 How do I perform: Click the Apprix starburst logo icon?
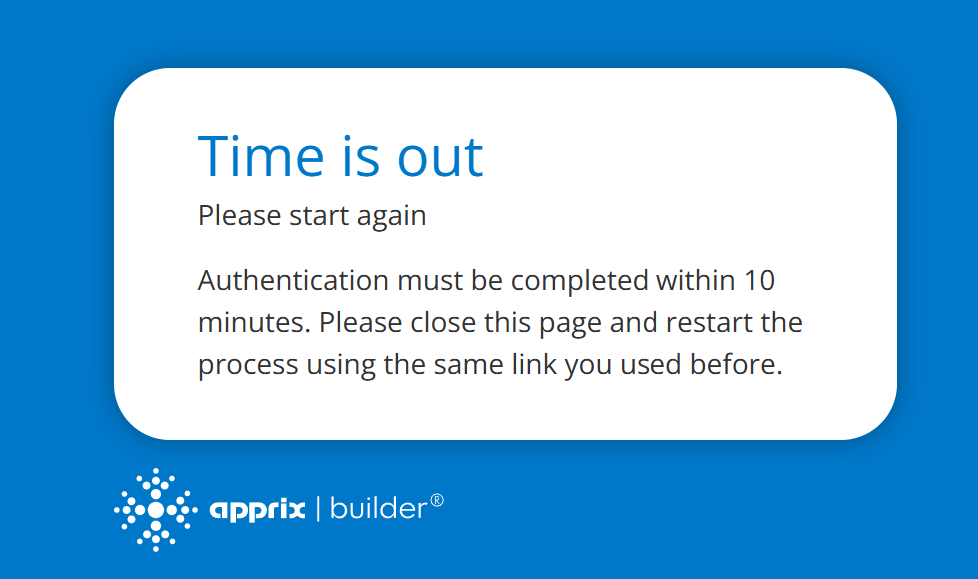pos(155,509)
